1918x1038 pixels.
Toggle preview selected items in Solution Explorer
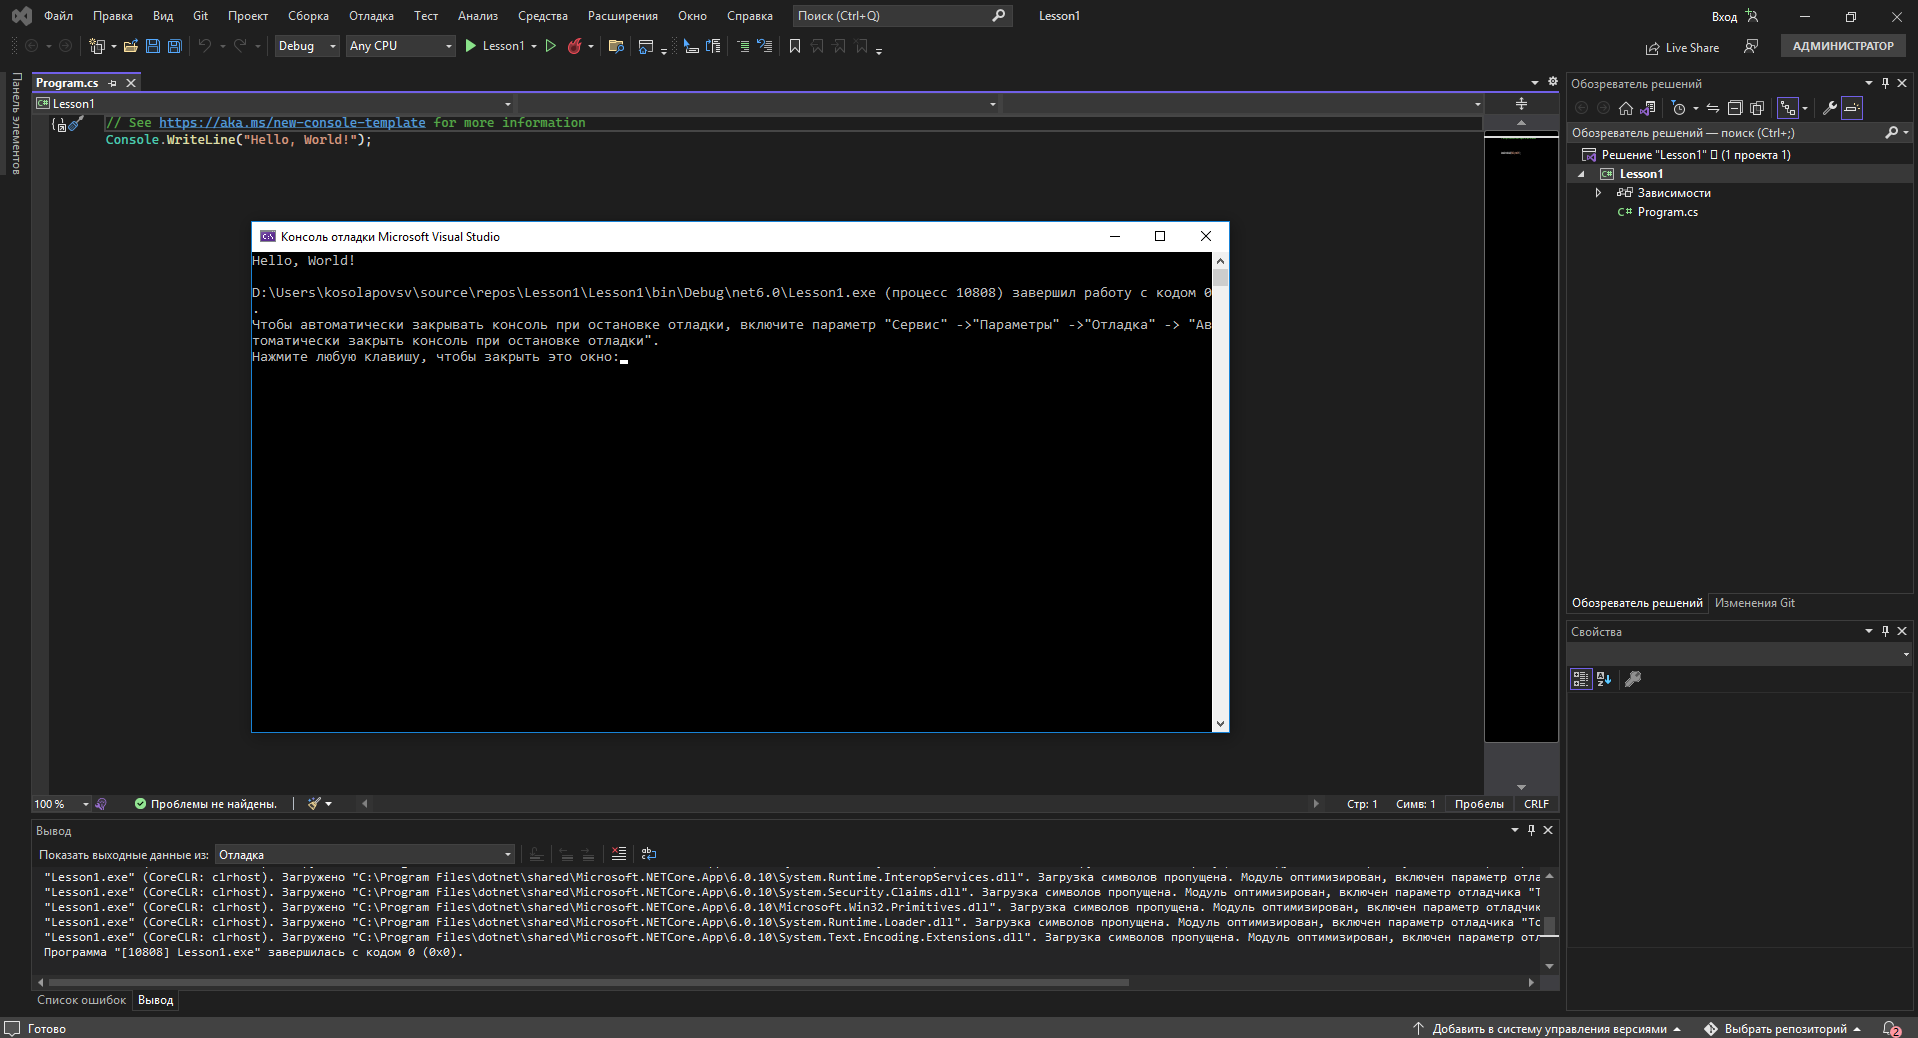pos(1853,108)
